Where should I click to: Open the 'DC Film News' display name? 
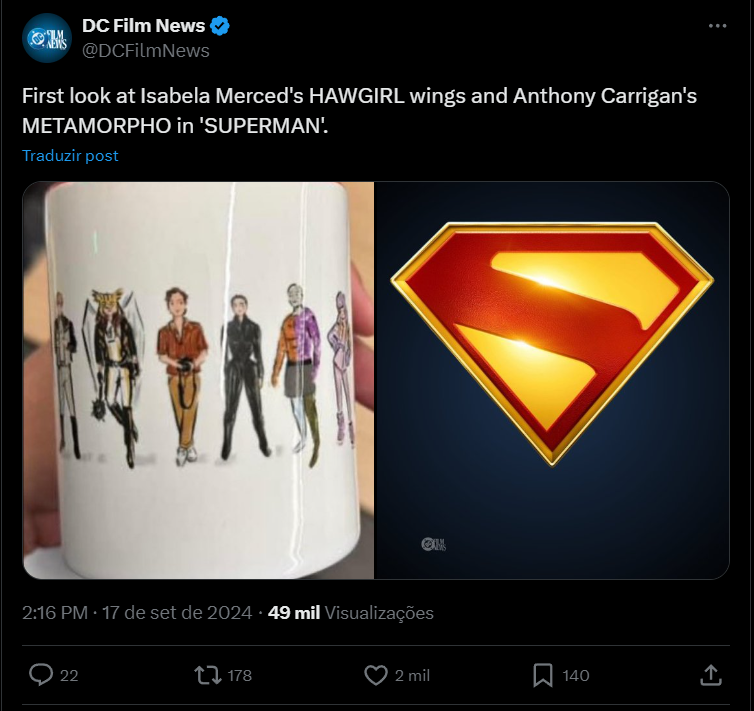143,26
